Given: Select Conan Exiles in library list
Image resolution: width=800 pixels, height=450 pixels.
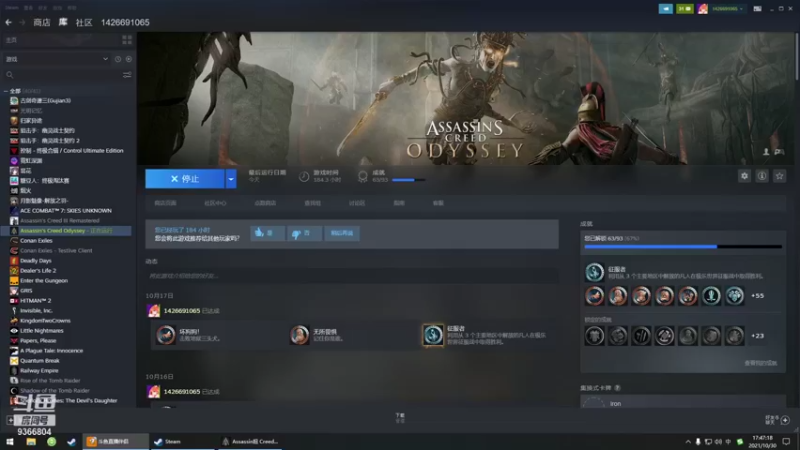Looking at the screenshot, I should (x=36, y=240).
